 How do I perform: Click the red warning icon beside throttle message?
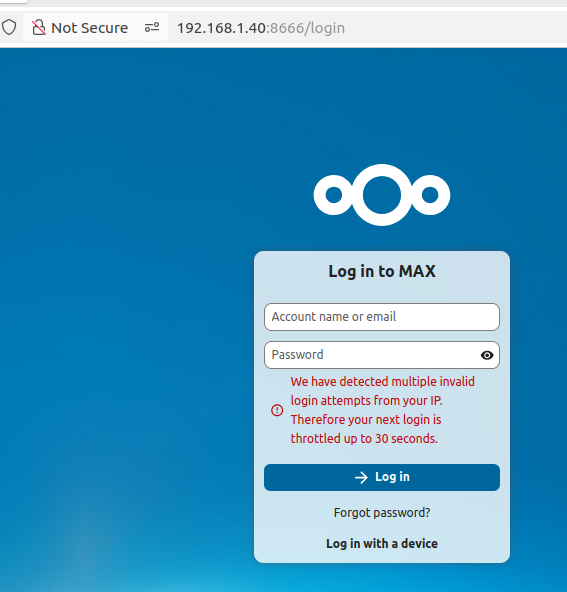277,410
